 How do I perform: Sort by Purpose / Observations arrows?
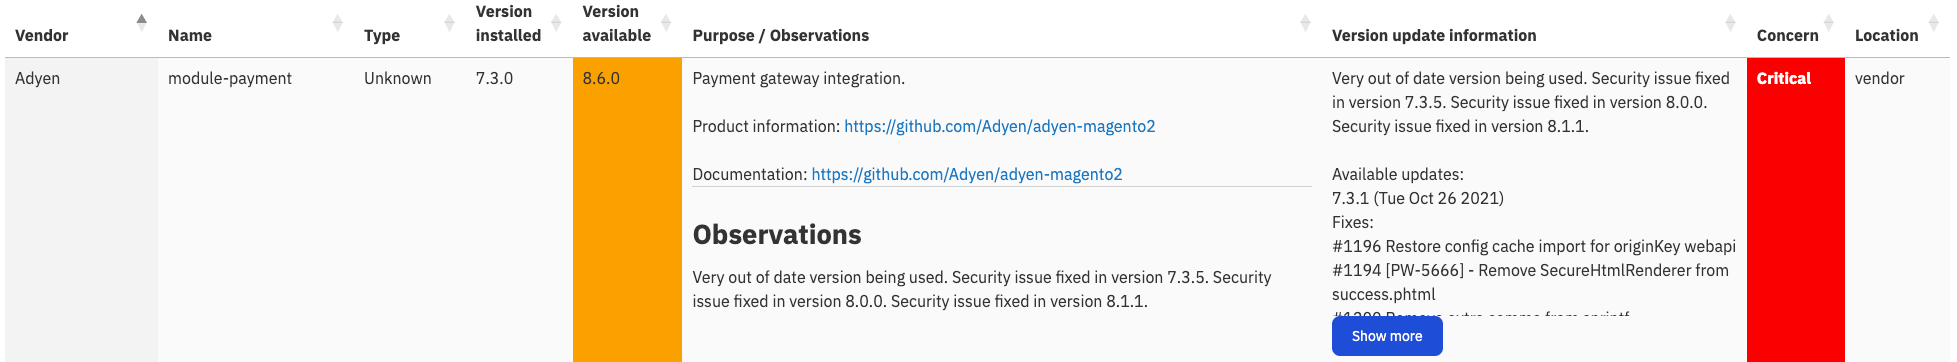[x=1305, y=23]
